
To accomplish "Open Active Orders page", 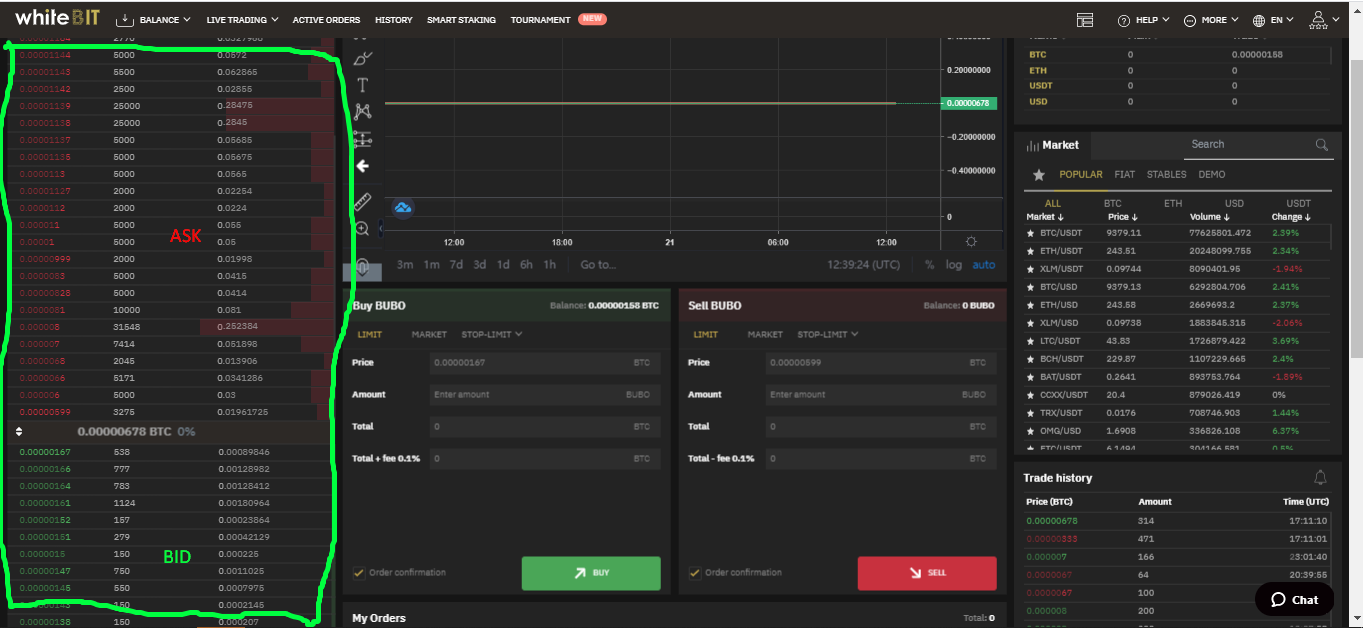I will pos(326,20).
